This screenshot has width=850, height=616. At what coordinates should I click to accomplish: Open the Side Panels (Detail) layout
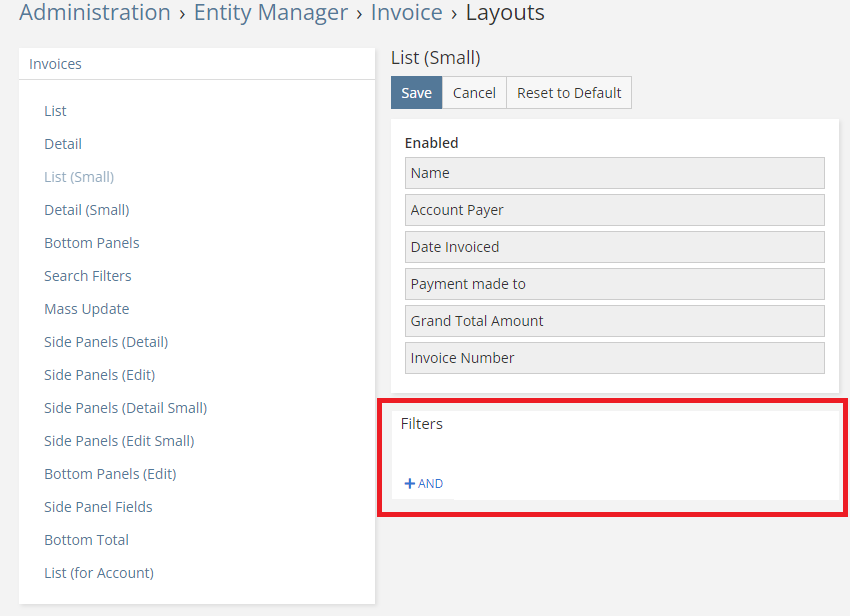click(106, 342)
